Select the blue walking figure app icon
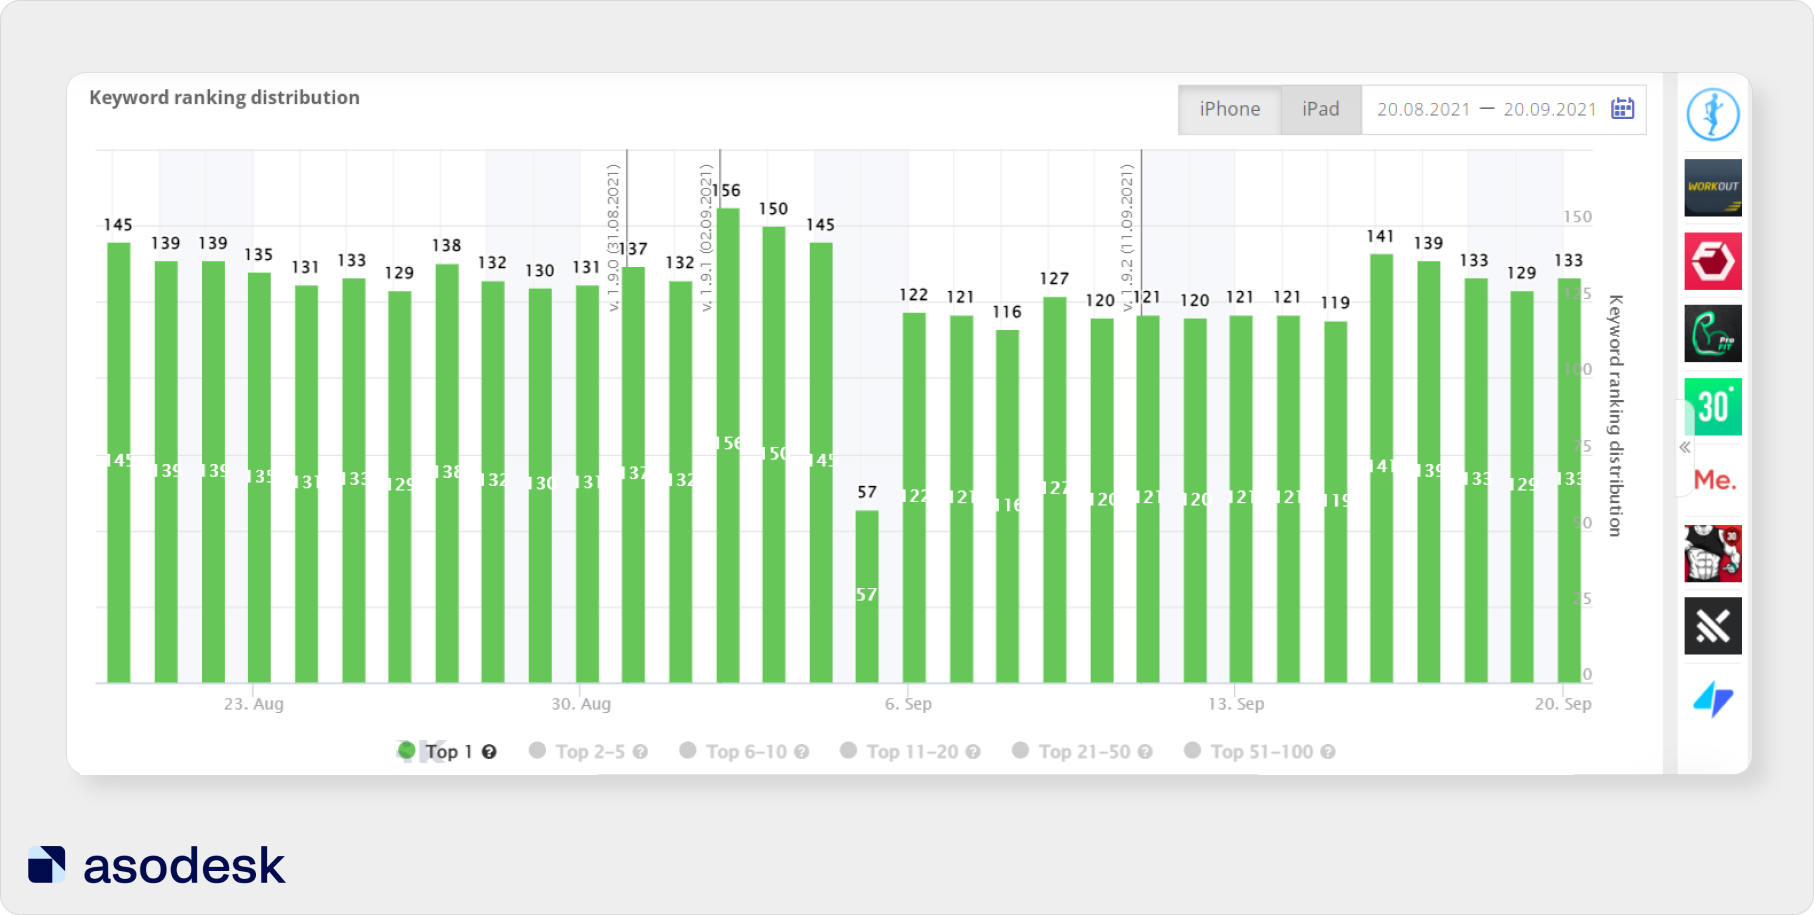This screenshot has height=915, width=1814. 1713,115
